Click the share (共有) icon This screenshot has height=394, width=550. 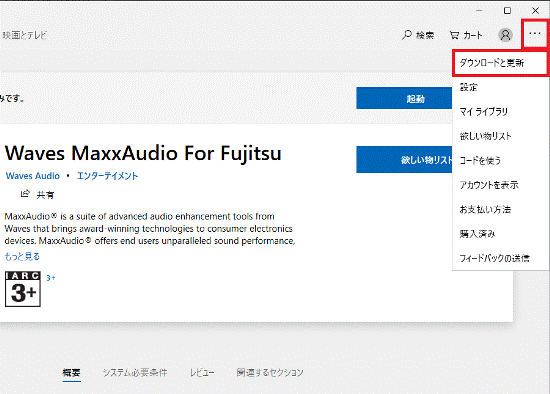click(25, 194)
